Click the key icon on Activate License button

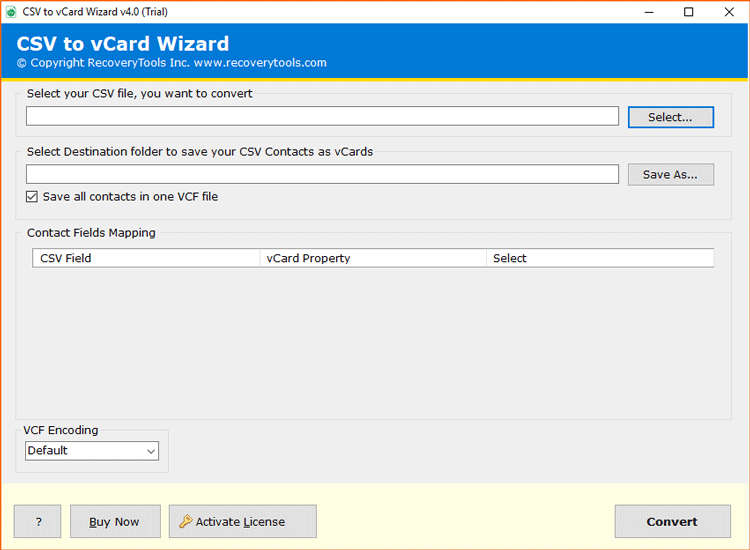coord(186,521)
